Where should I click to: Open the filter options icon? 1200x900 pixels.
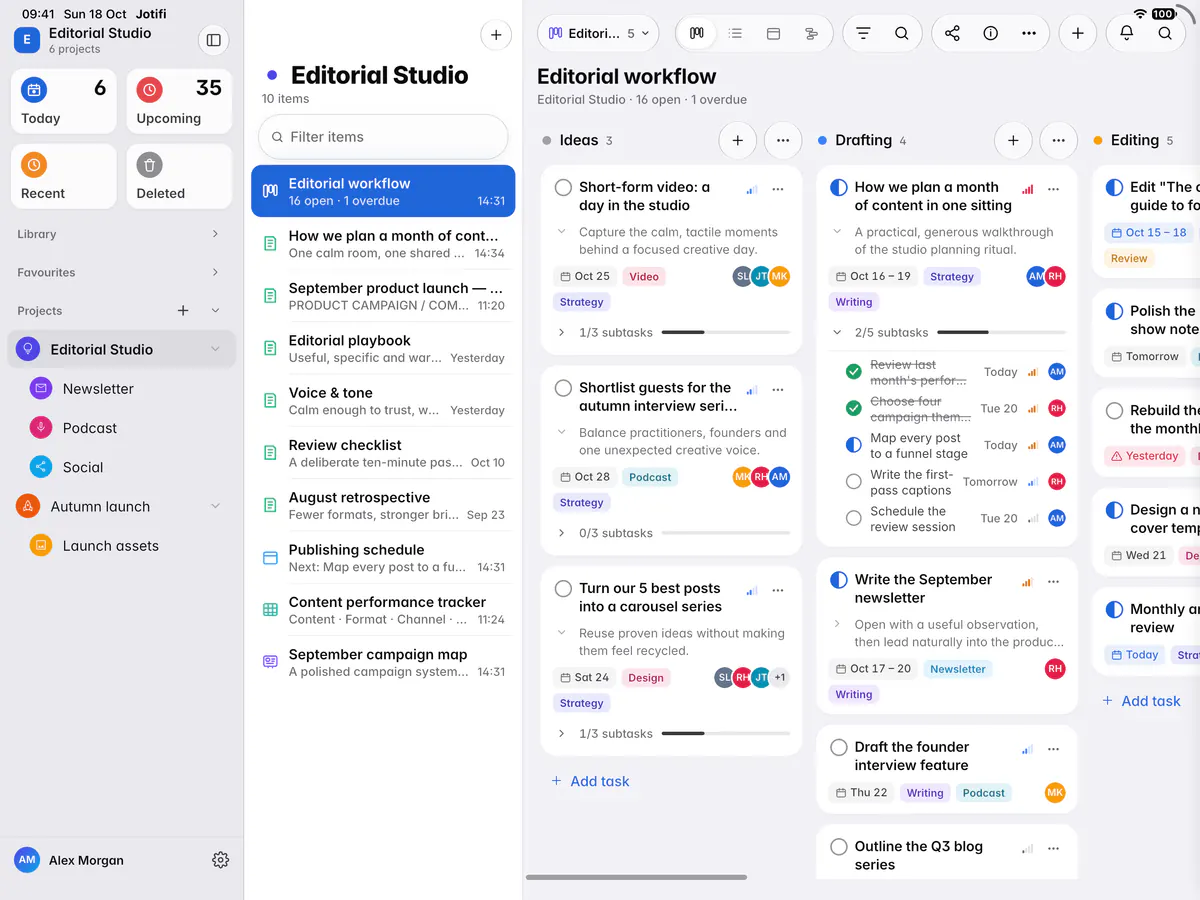point(863,33)
